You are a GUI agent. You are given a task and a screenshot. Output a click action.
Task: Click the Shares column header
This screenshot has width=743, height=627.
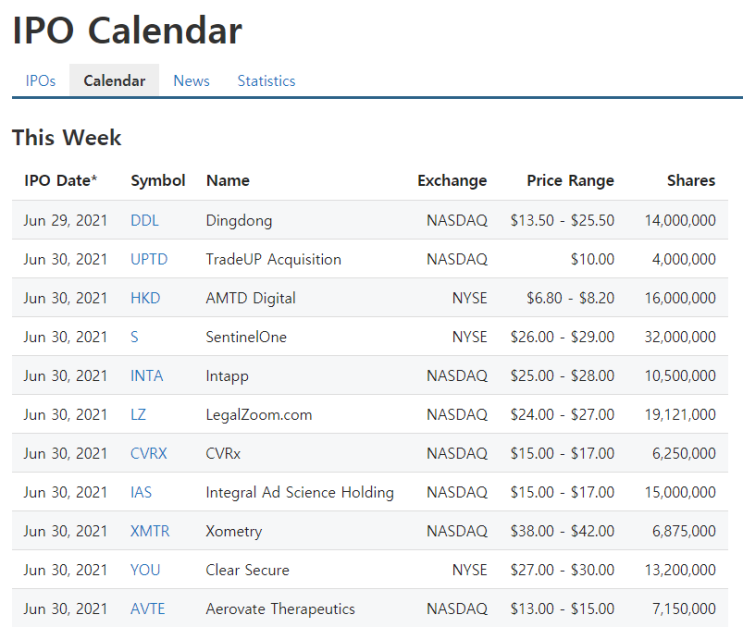click(x=691, y=181)
